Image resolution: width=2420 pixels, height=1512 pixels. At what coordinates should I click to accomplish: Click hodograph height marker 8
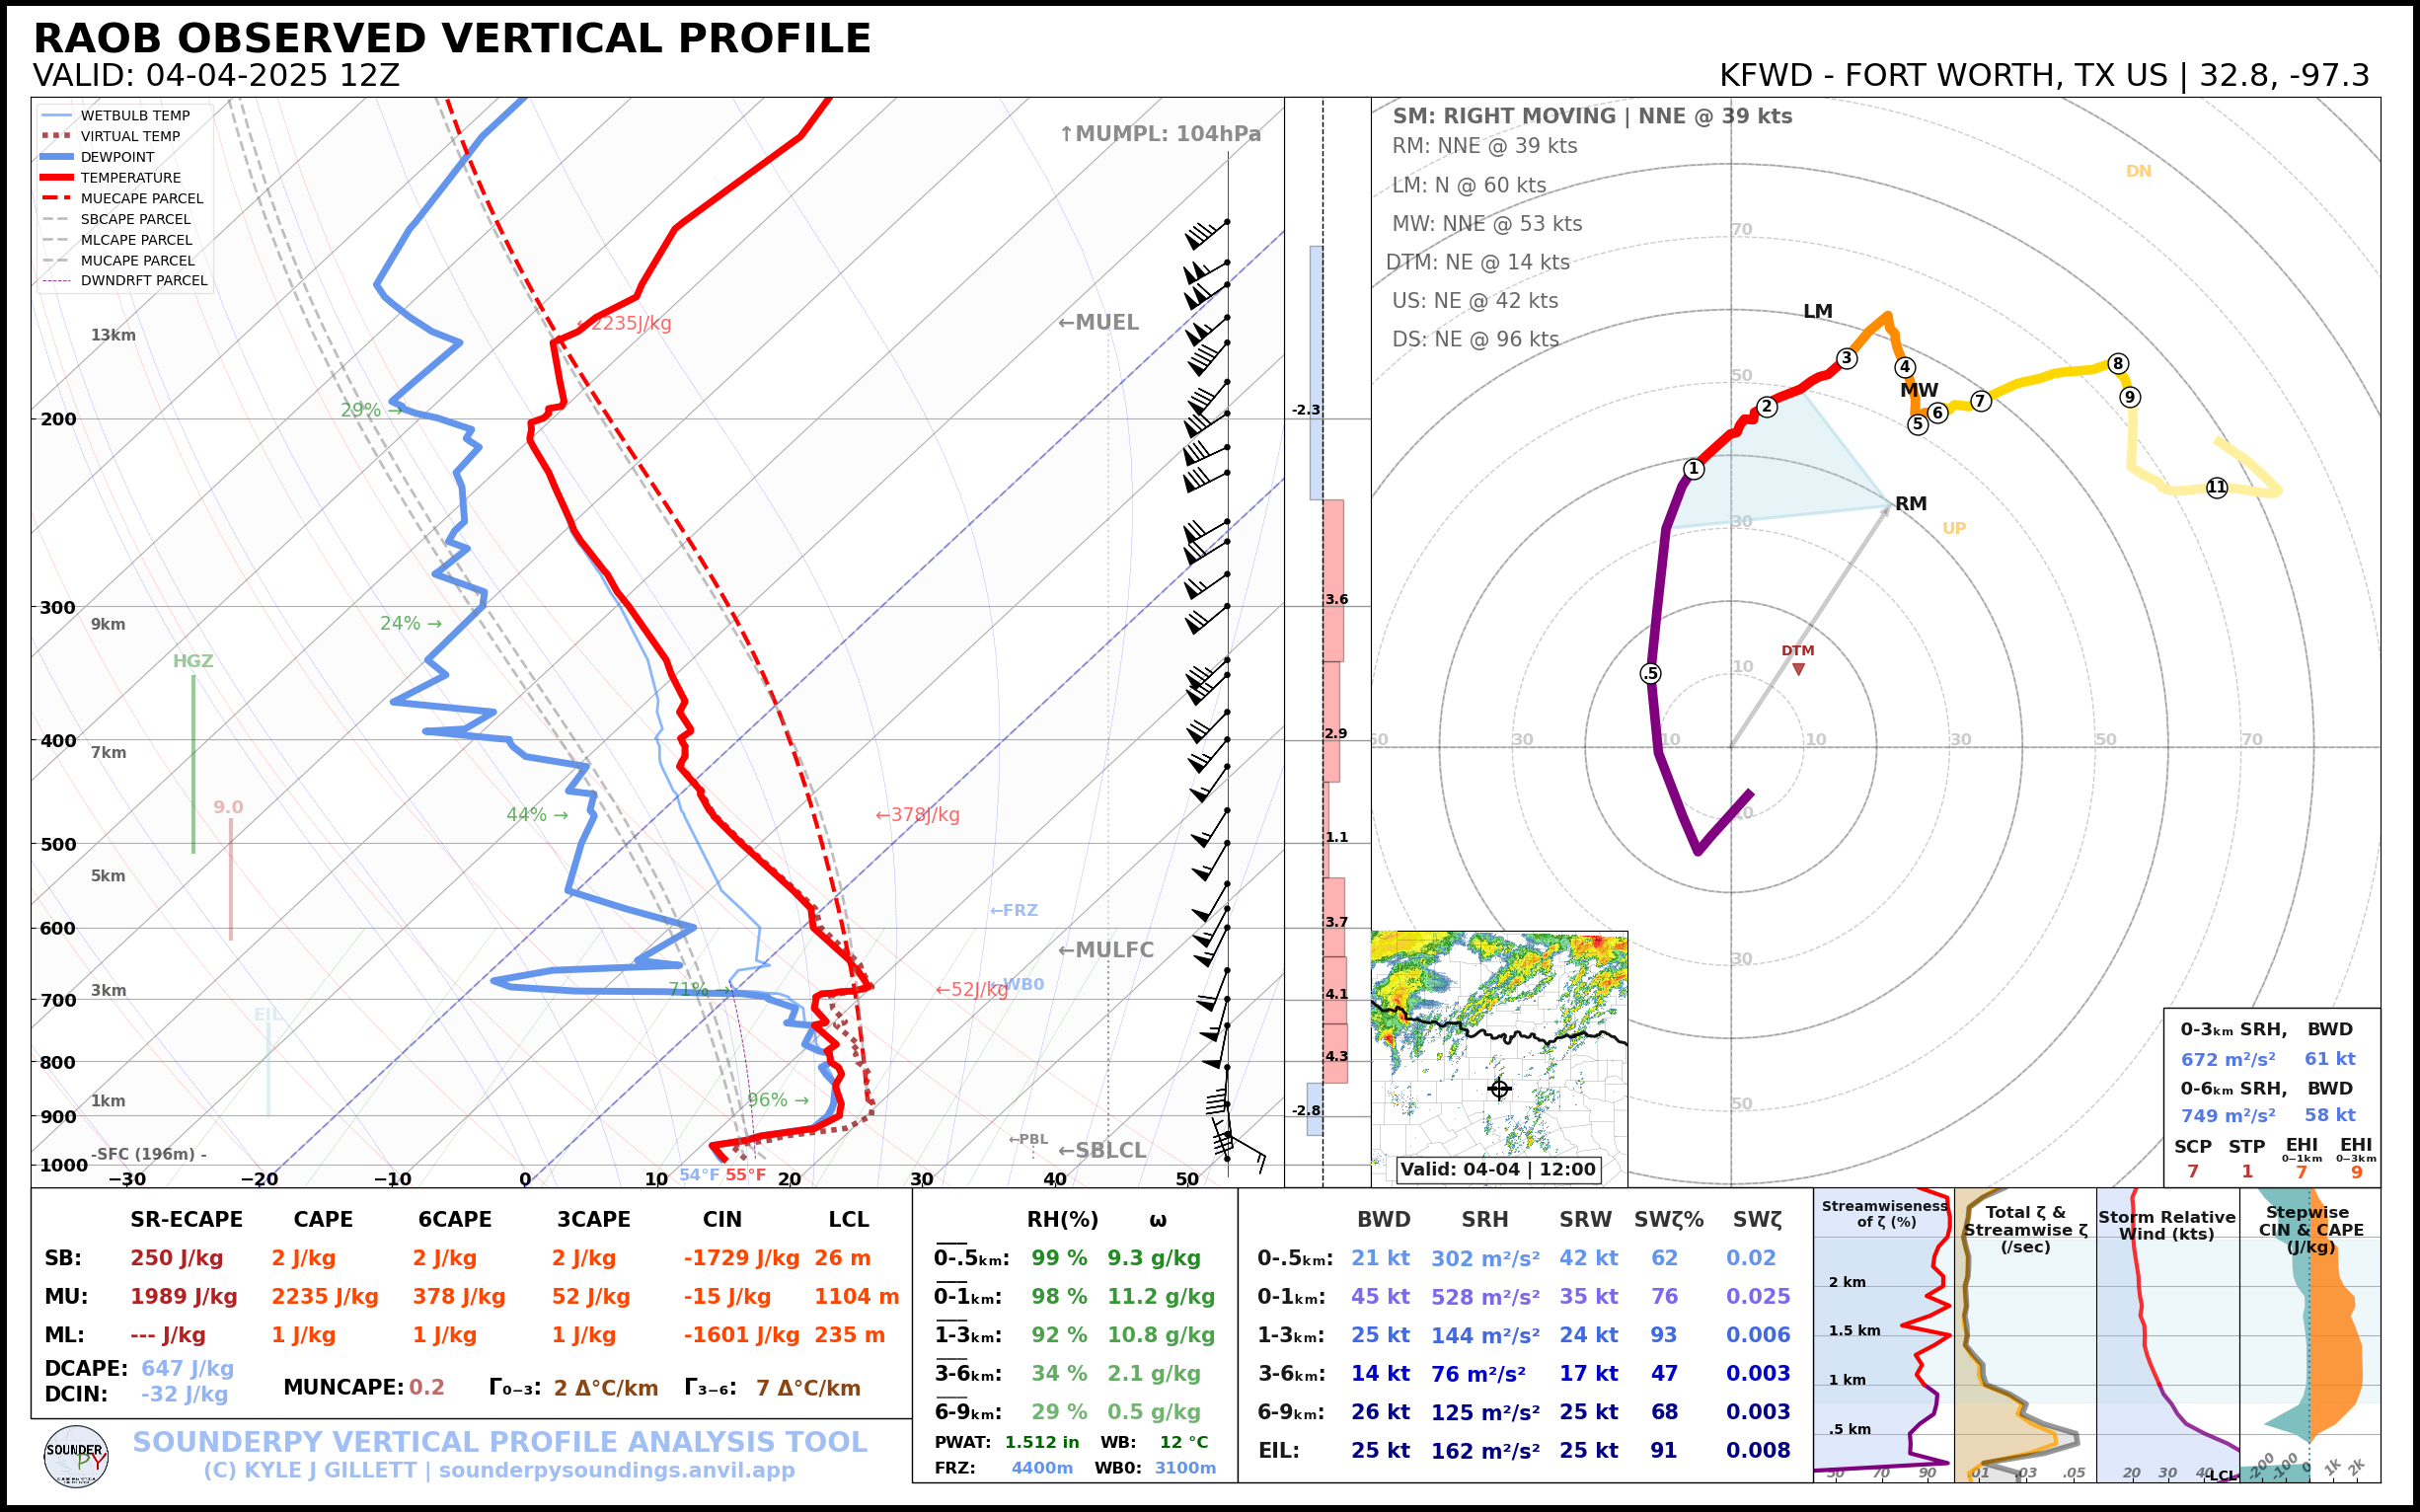(2117, 363)
